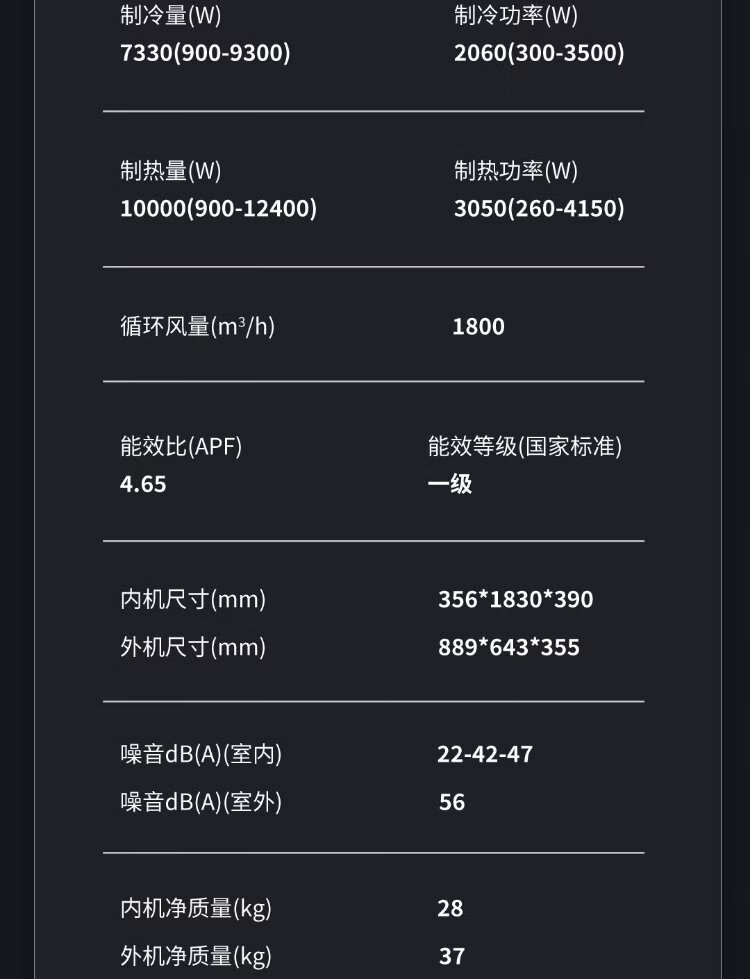Select the cooling power value 2060(300-3500)

coord(539,53)
